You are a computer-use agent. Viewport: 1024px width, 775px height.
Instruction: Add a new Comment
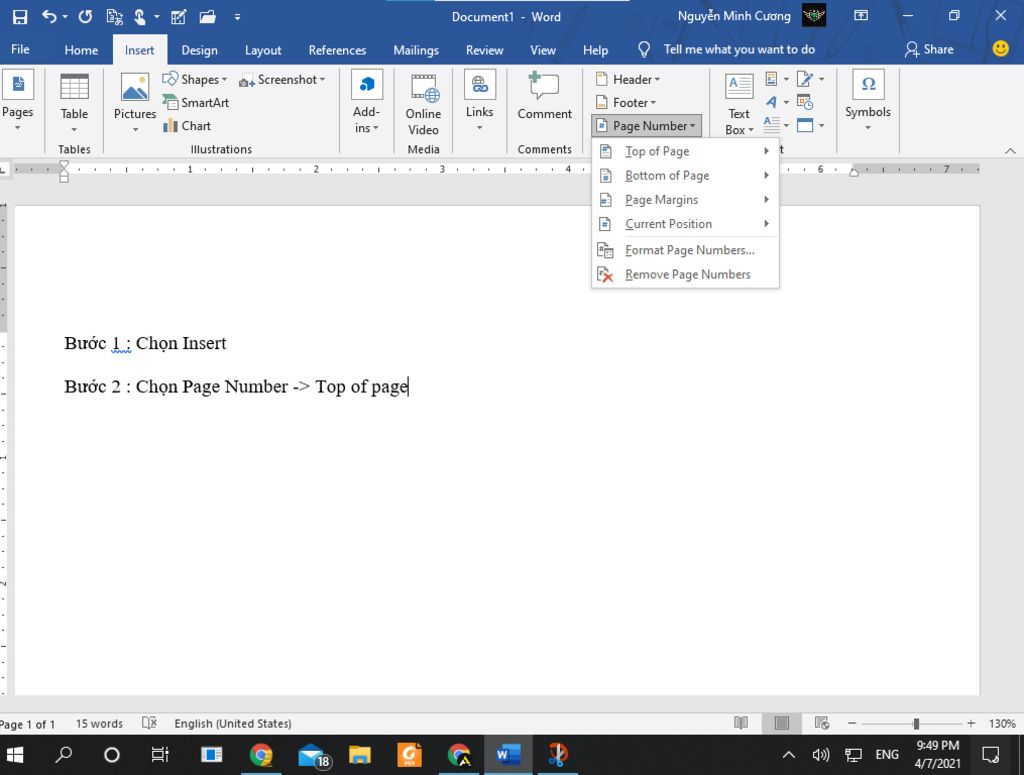[x=545, y=97]
